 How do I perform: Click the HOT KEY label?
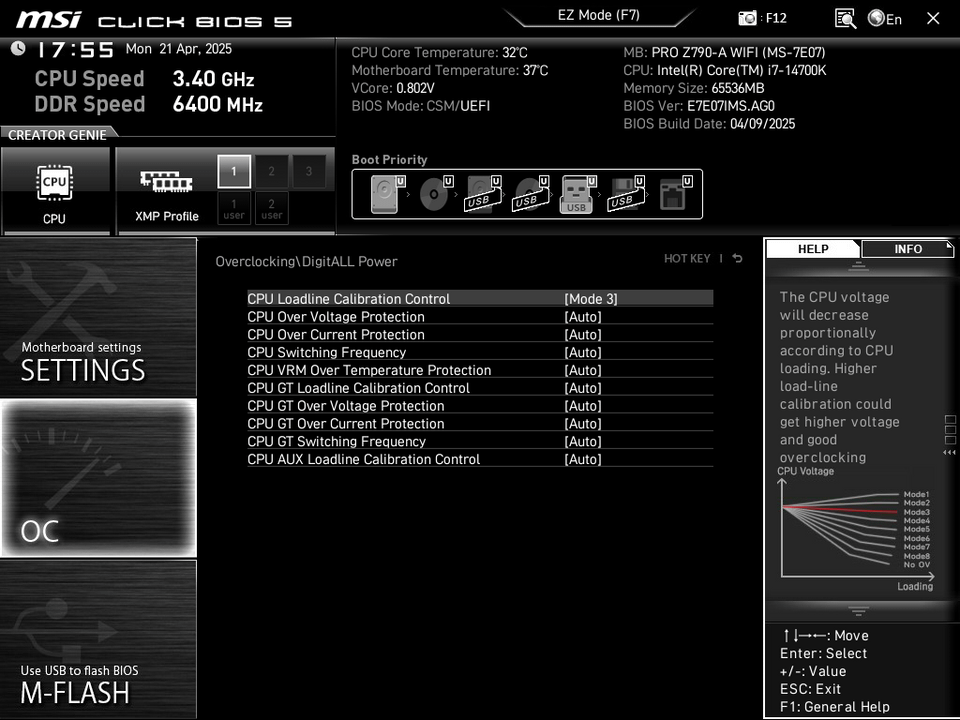point(687,258)
